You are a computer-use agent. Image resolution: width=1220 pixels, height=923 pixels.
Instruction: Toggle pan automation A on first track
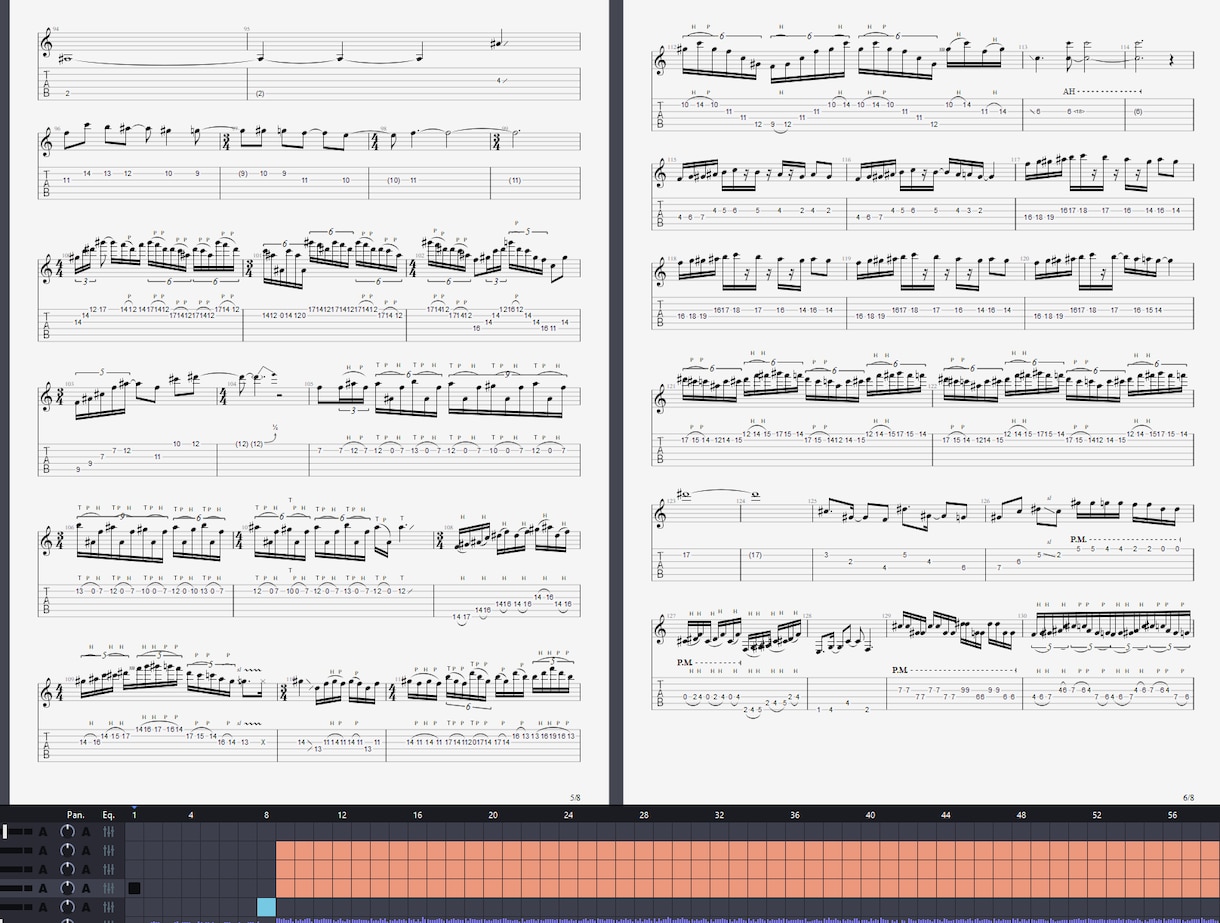pos(87,832)
